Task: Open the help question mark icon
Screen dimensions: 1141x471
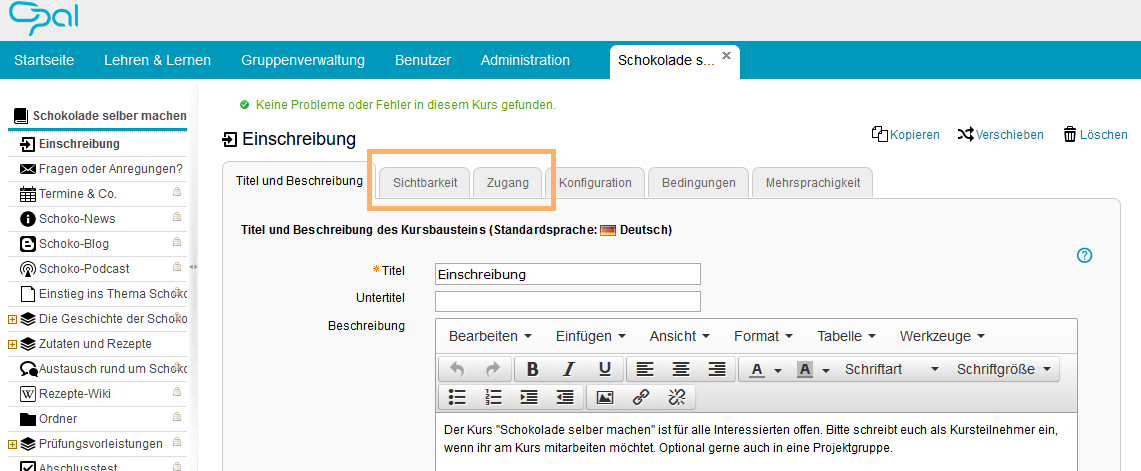Action: [1084, 256]
